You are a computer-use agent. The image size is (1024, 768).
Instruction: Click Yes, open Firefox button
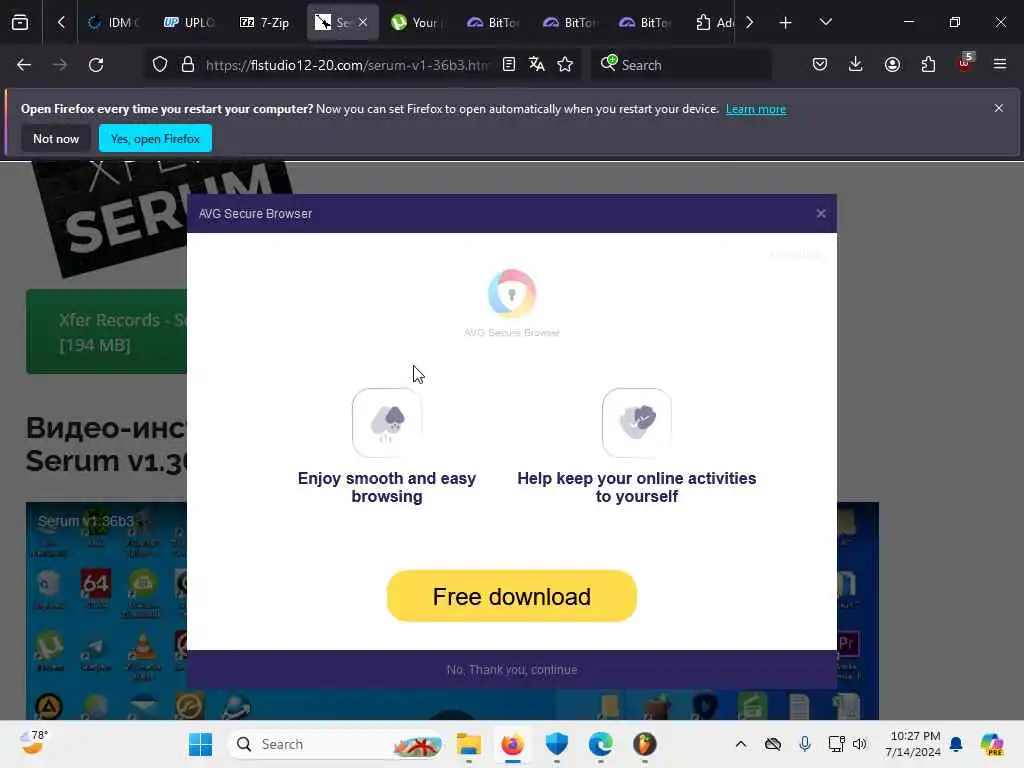click(155, 138)
